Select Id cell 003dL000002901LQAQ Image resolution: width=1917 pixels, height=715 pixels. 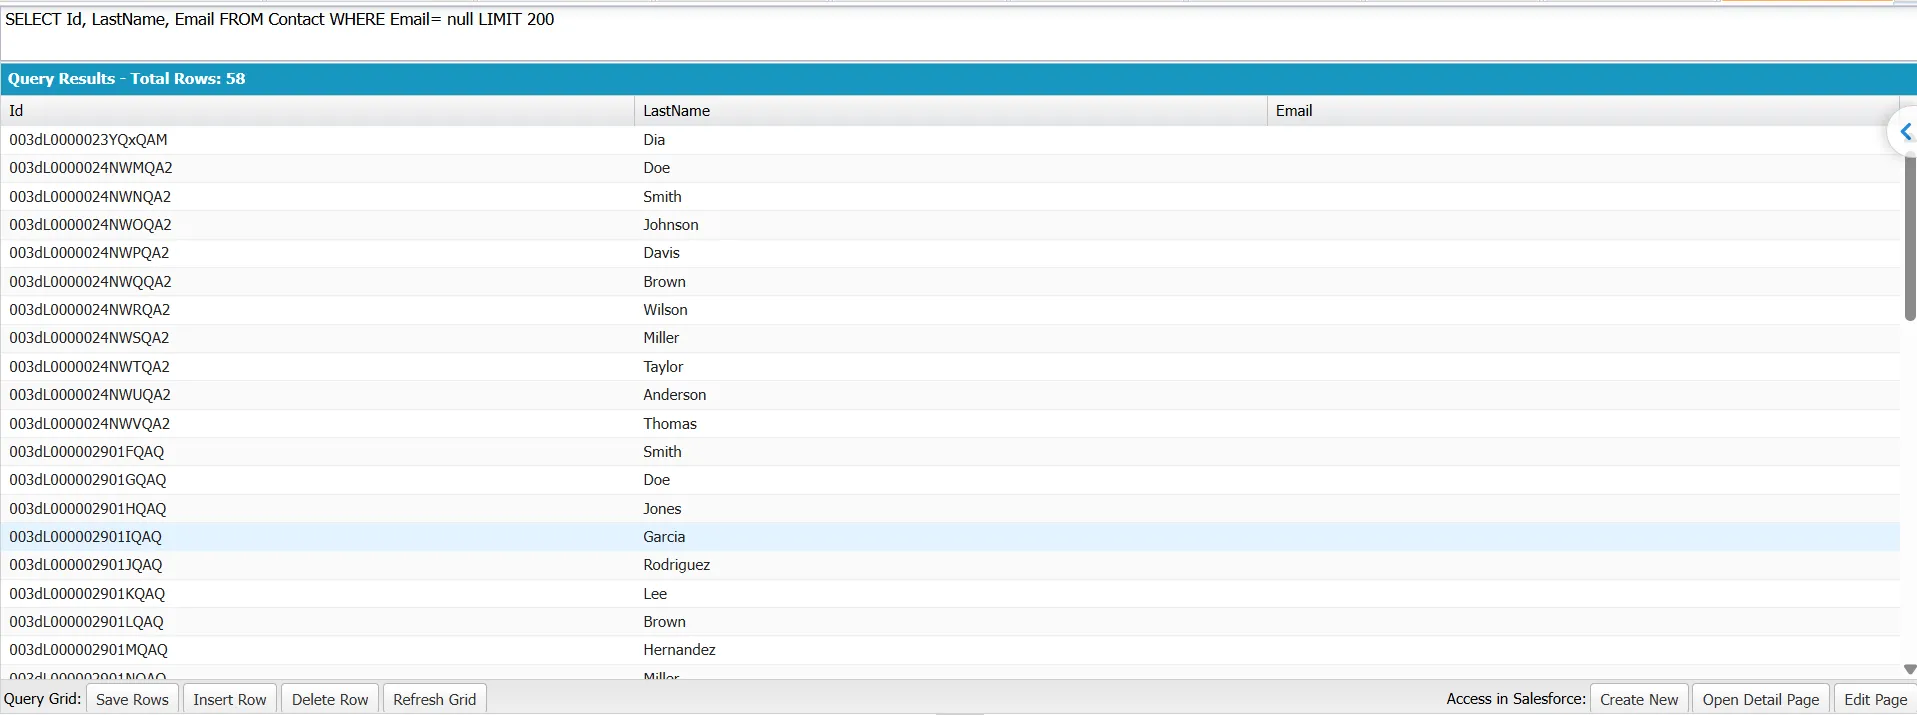coord(317,622)
